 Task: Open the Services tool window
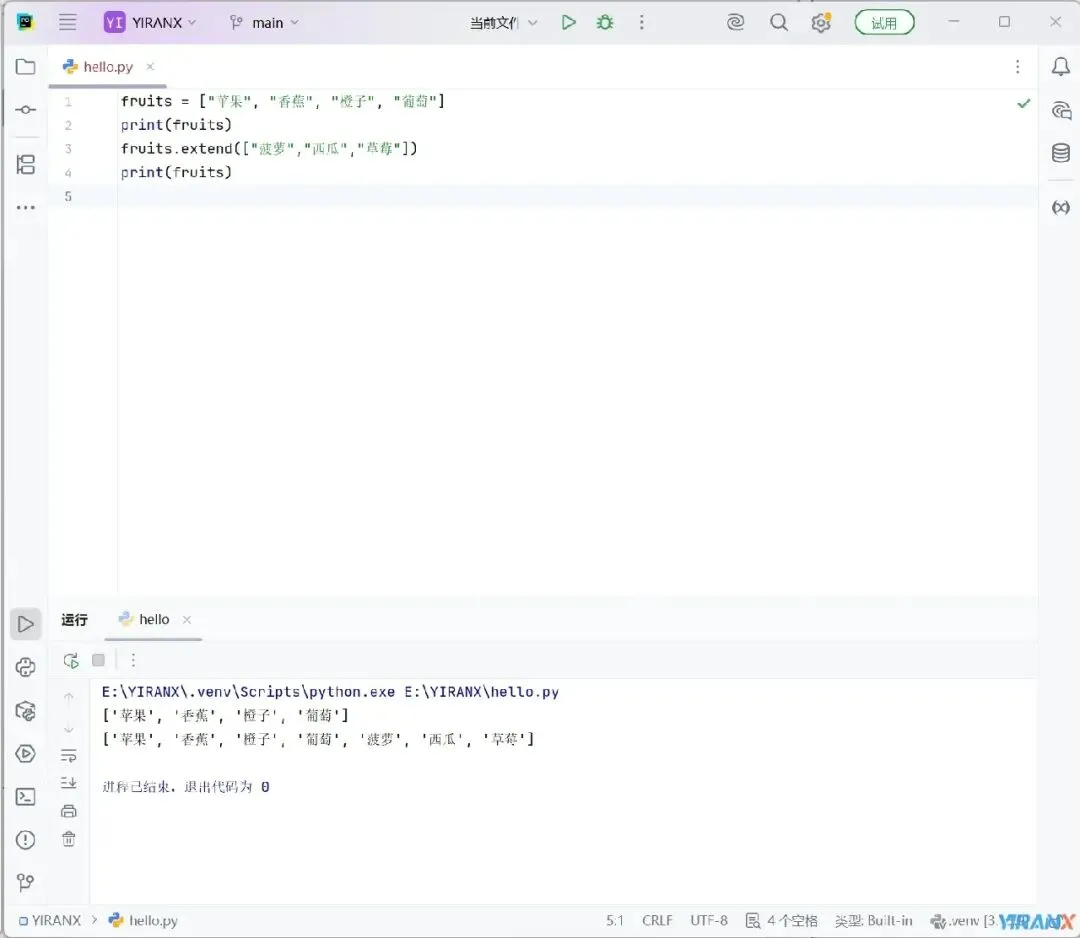click(25, 753)
